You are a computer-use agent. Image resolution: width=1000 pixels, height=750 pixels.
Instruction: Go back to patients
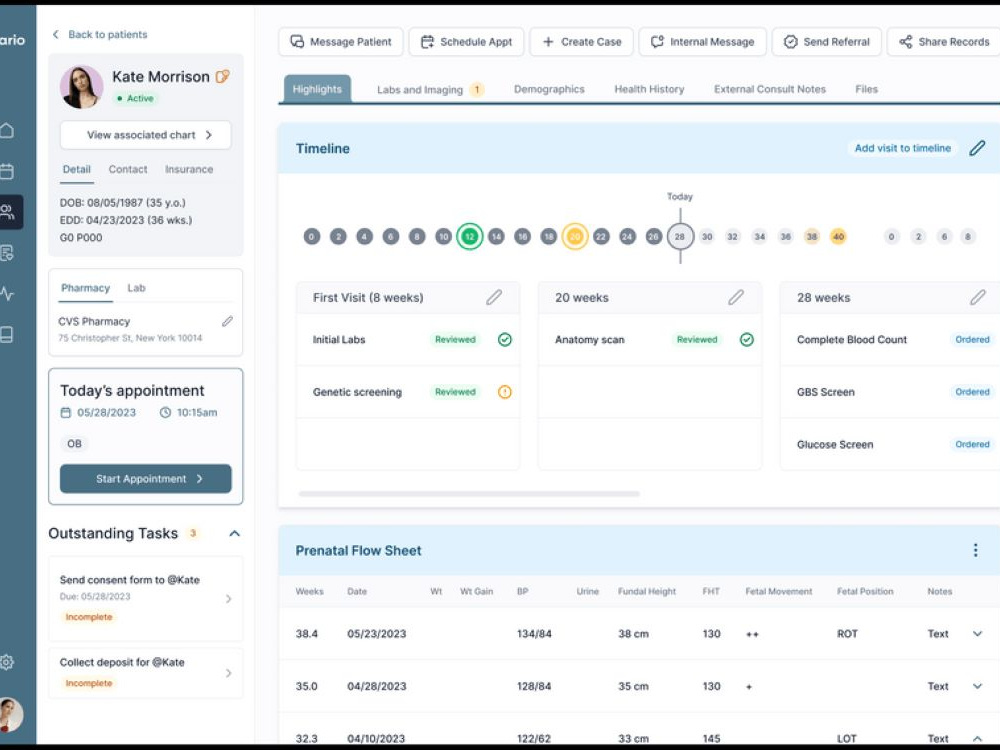point(100,34)
